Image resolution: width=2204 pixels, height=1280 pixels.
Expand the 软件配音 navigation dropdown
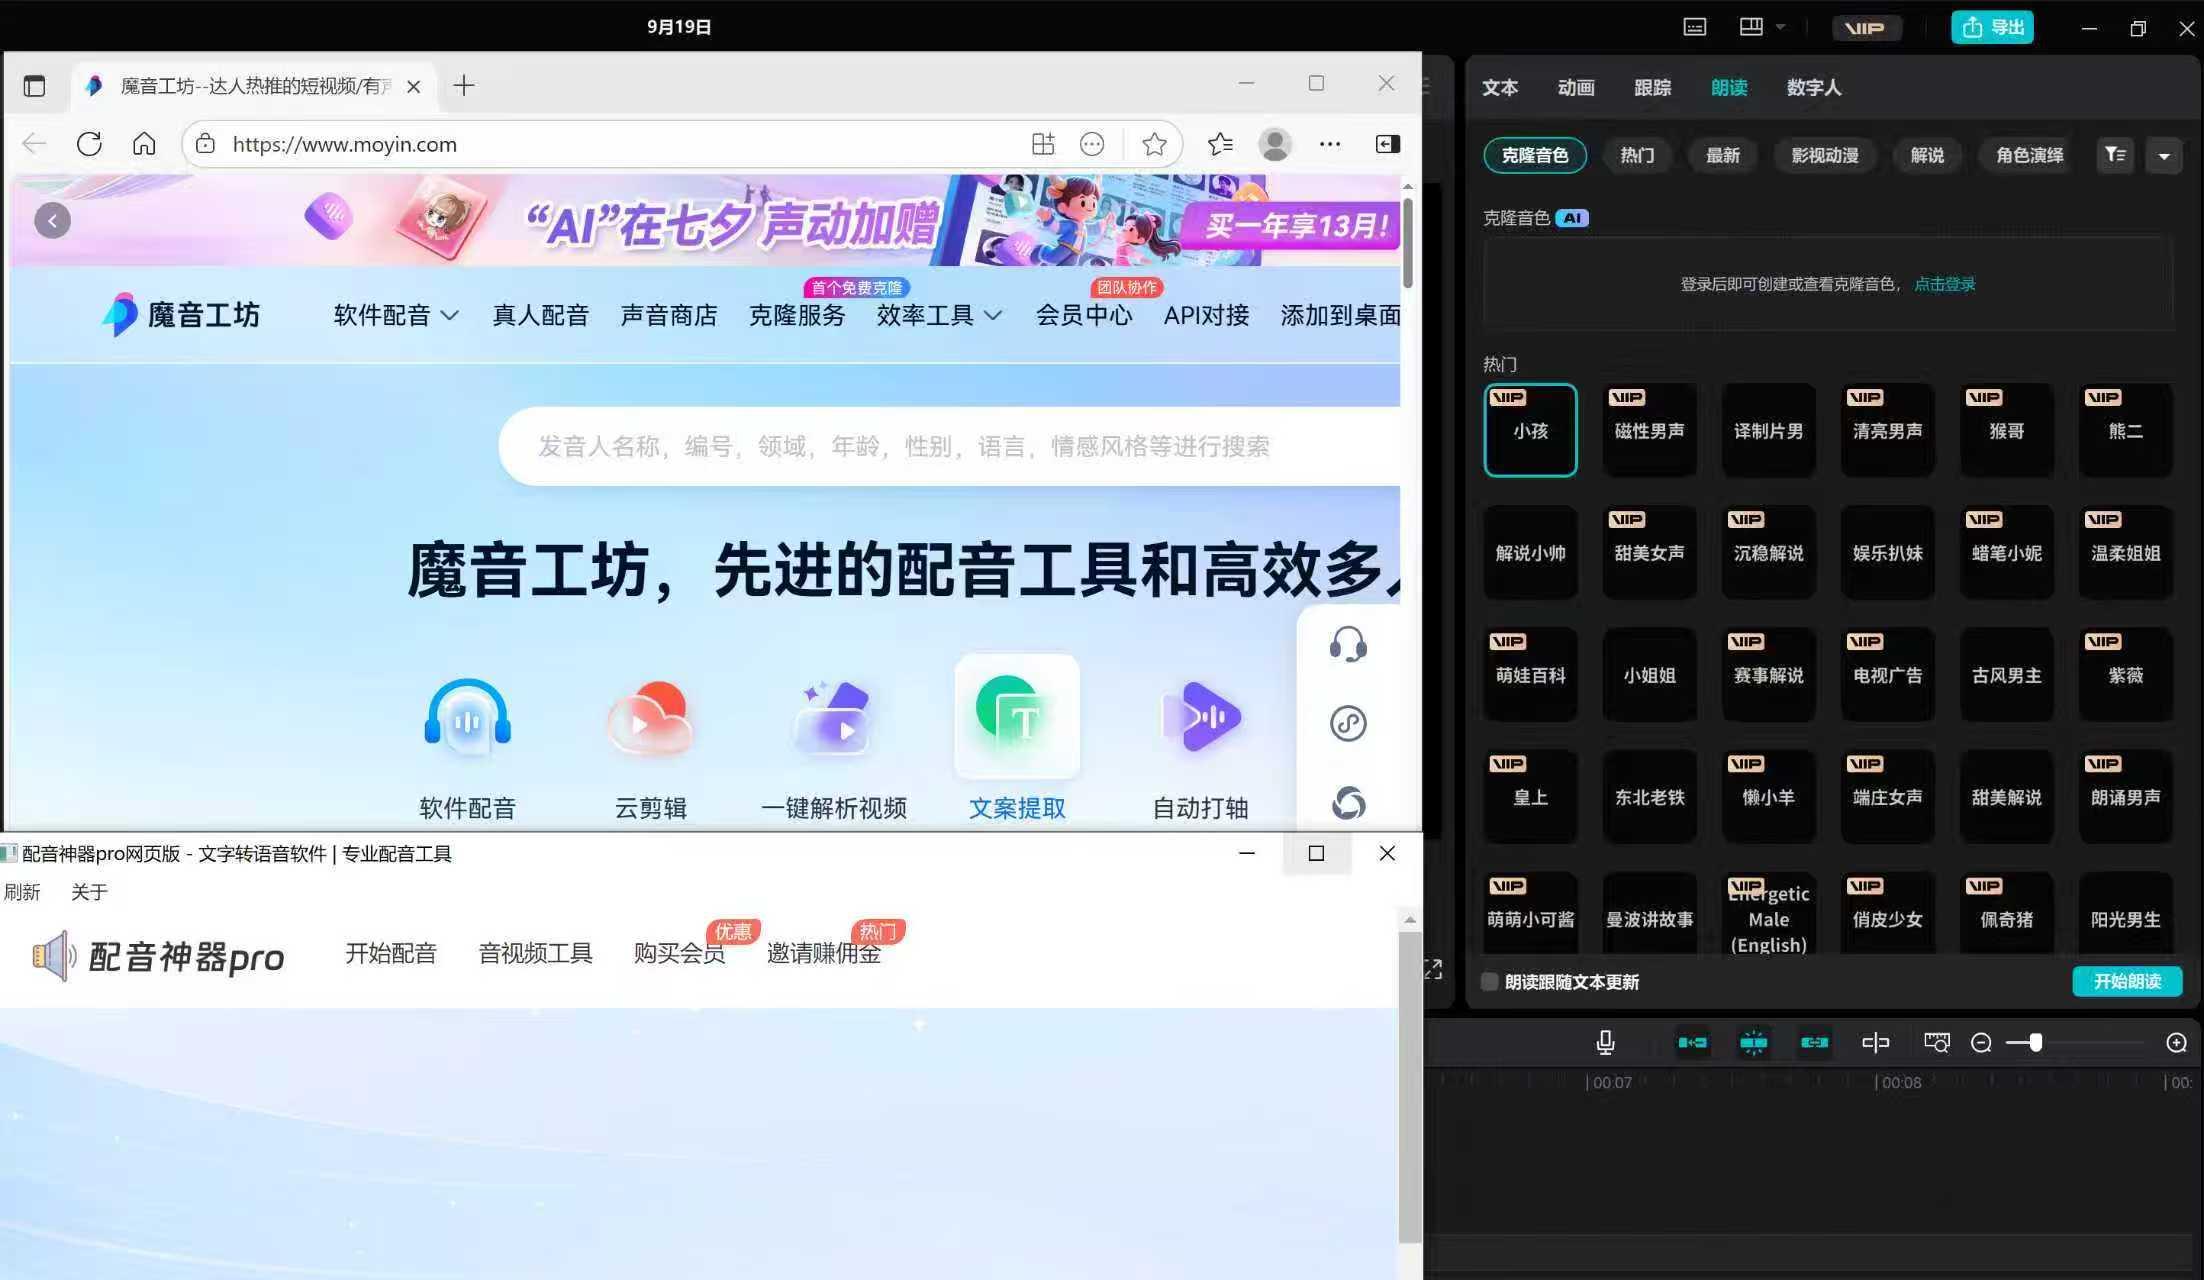[394, 315]
